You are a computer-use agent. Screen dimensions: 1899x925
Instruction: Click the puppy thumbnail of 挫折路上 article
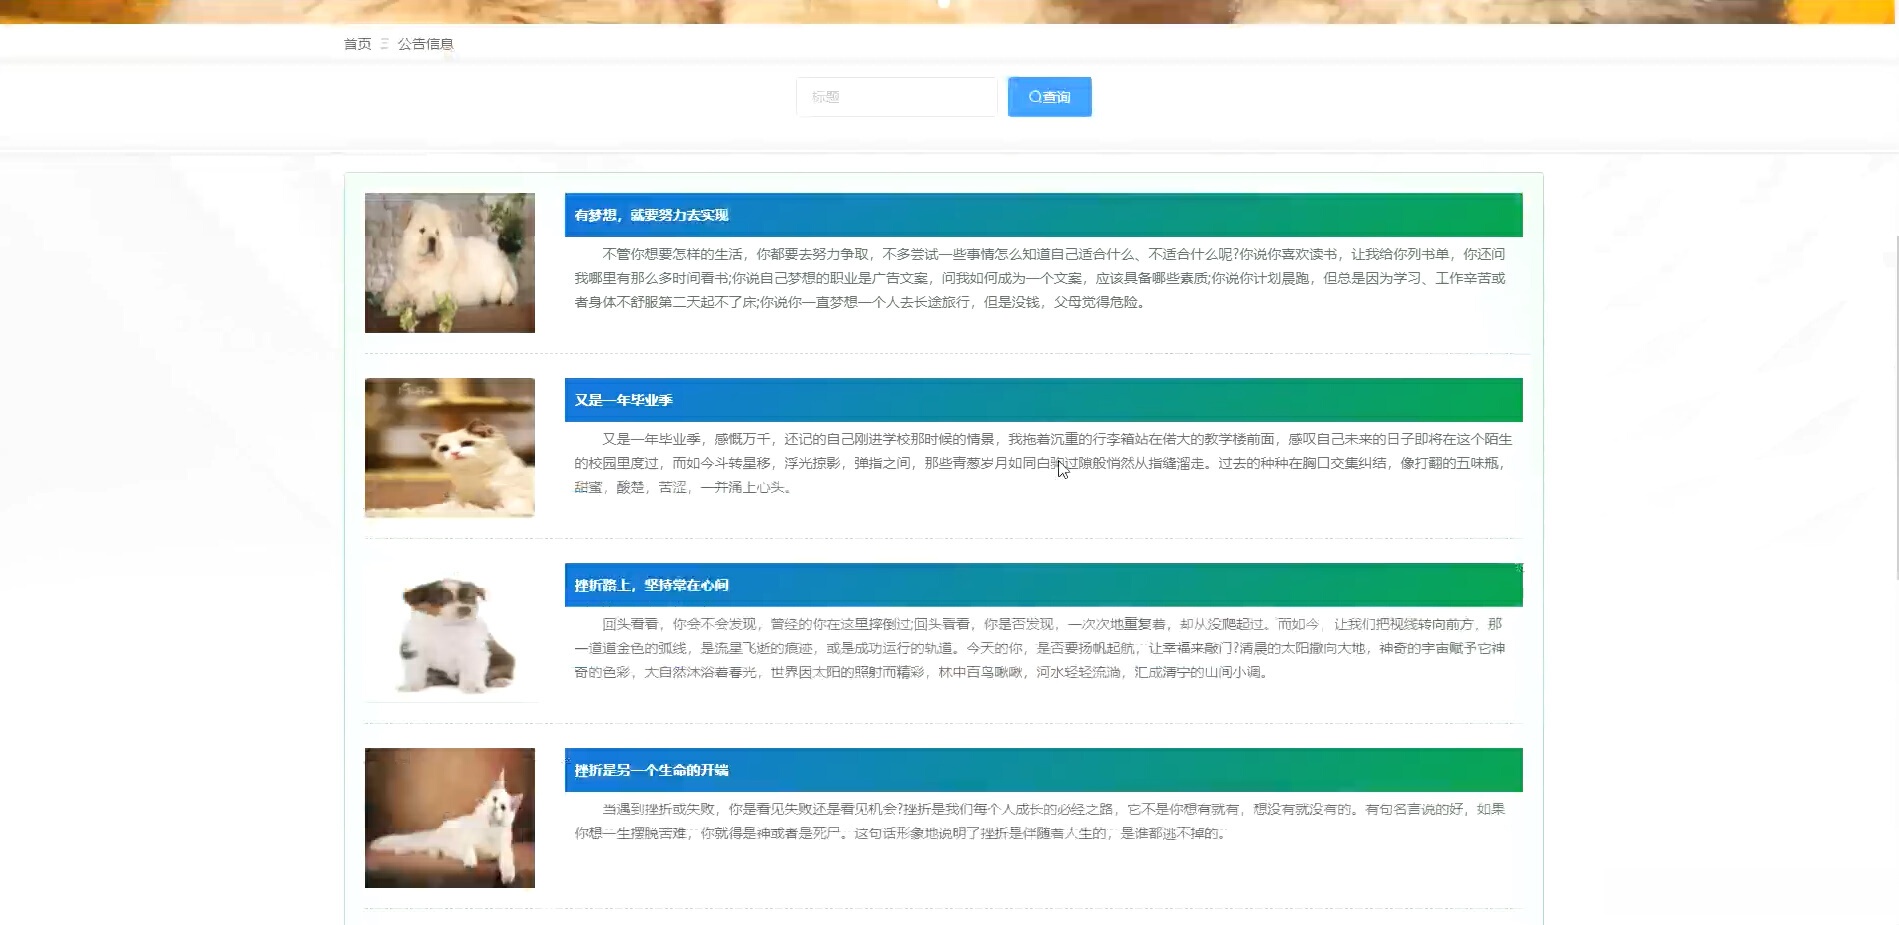[x=449, y=632]
